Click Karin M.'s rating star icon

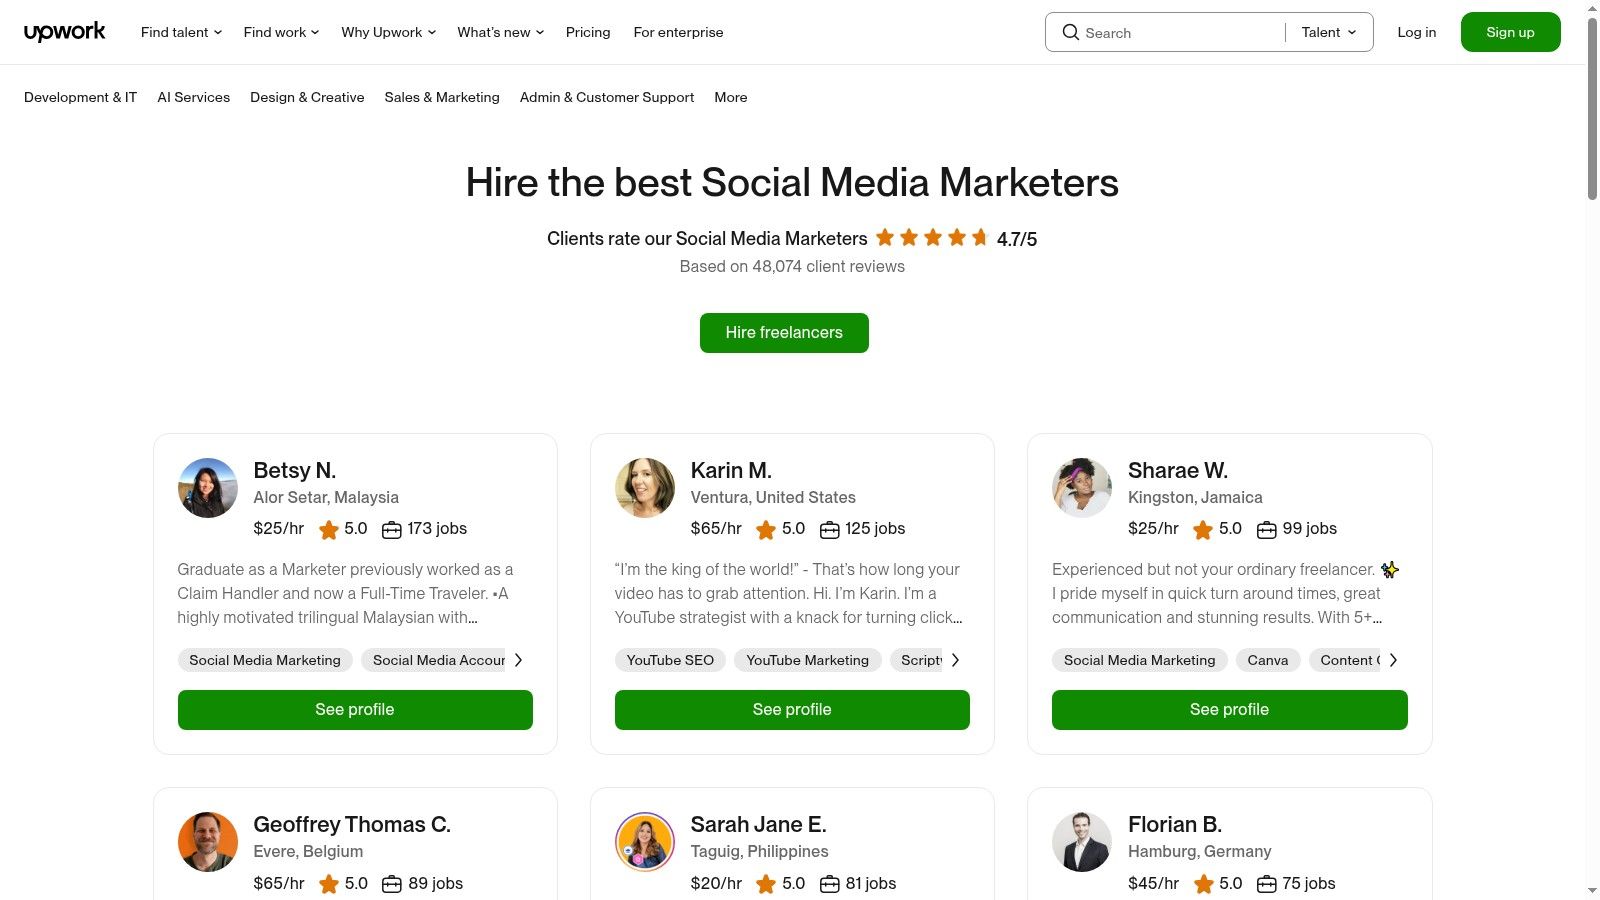pyautogui.click(x=766, y=530)
